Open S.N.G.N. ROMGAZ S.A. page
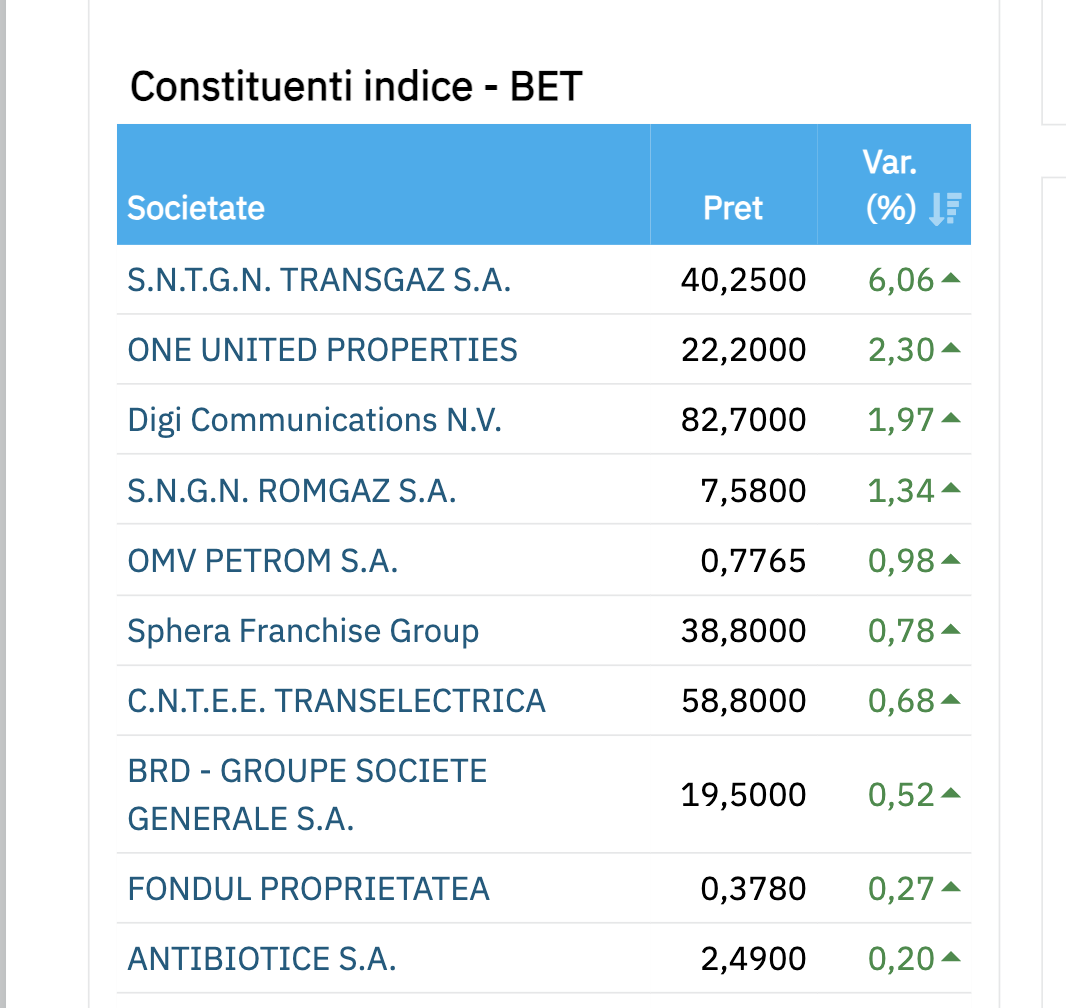 point(291,491)
